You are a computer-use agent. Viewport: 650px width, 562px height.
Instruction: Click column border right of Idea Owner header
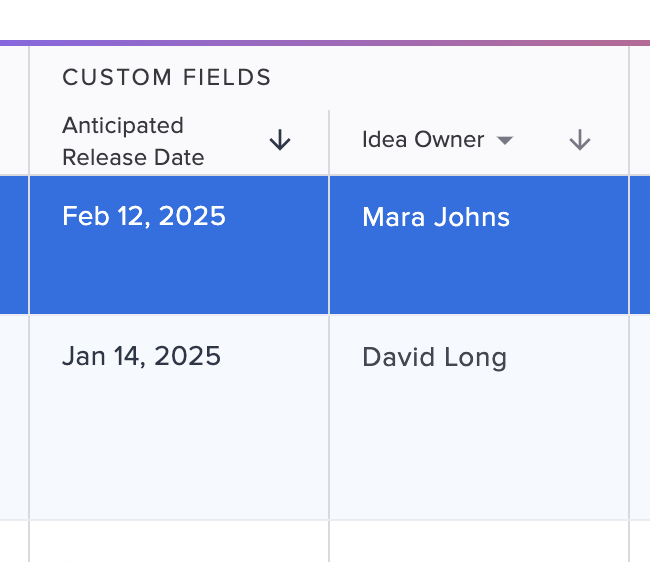click(629, 110)
